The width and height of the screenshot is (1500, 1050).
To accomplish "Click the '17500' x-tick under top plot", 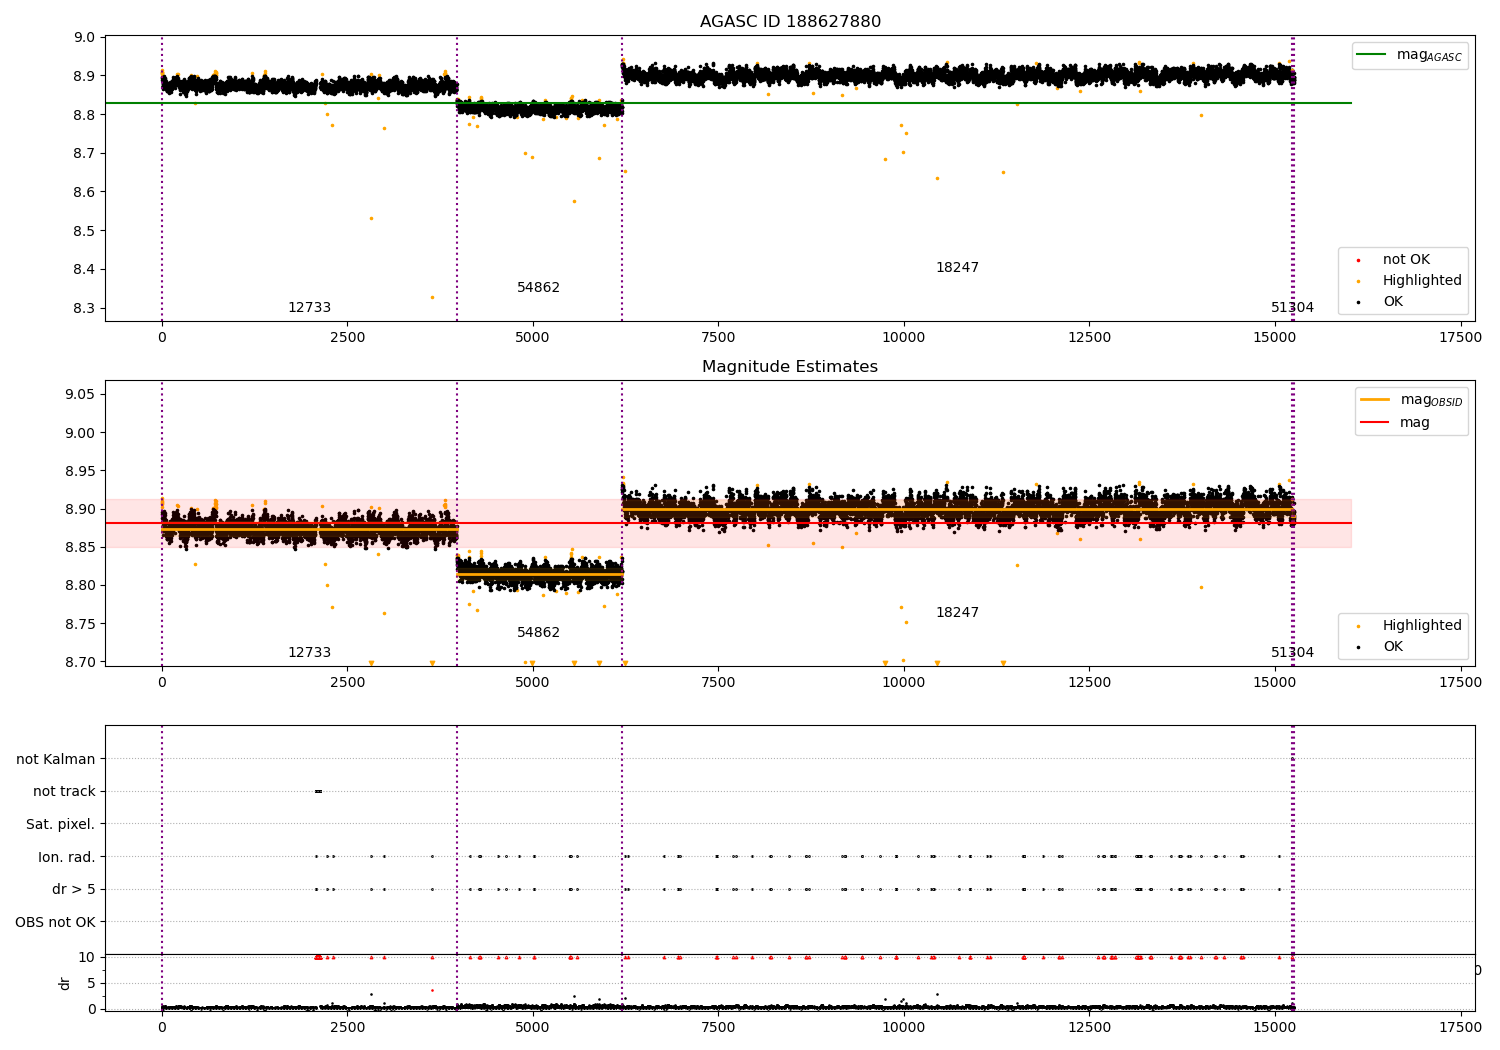I will pyautogui.click(x=1460, y=338).
